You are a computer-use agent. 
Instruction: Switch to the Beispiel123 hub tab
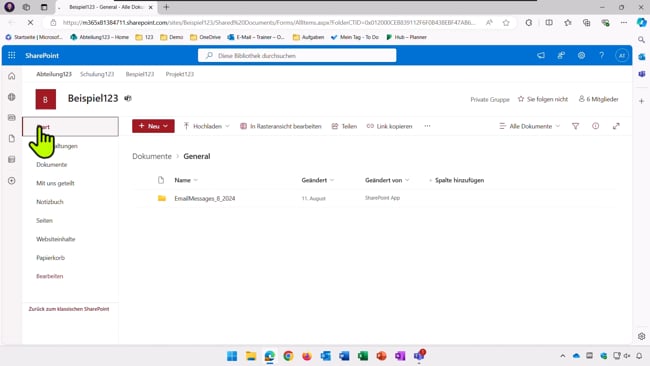point(140,74)
